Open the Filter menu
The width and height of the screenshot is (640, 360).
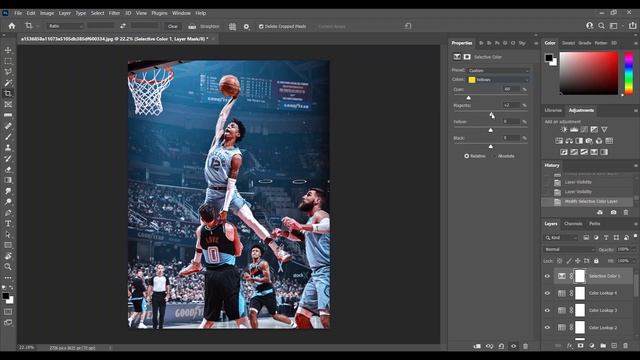tap(114, 13)
